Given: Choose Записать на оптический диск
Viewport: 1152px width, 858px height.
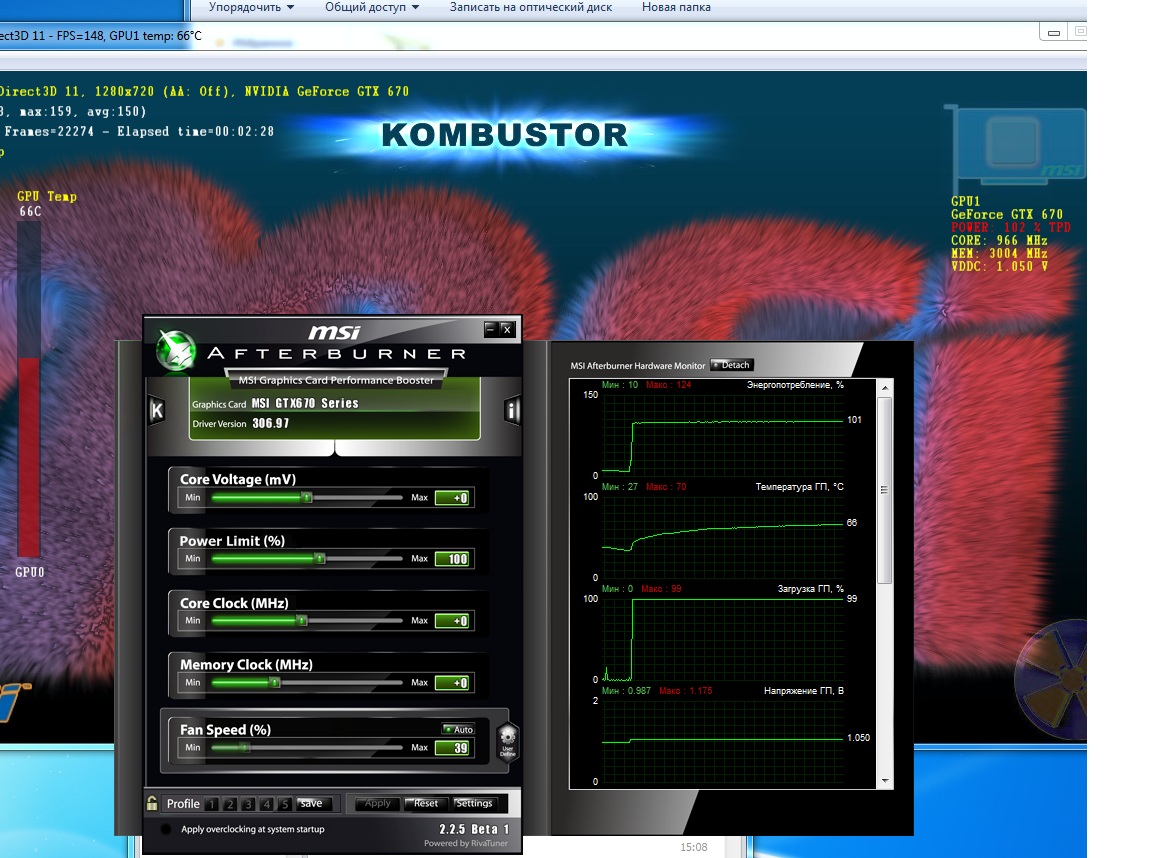Looking at the screenshot, I should click(530, 7).
